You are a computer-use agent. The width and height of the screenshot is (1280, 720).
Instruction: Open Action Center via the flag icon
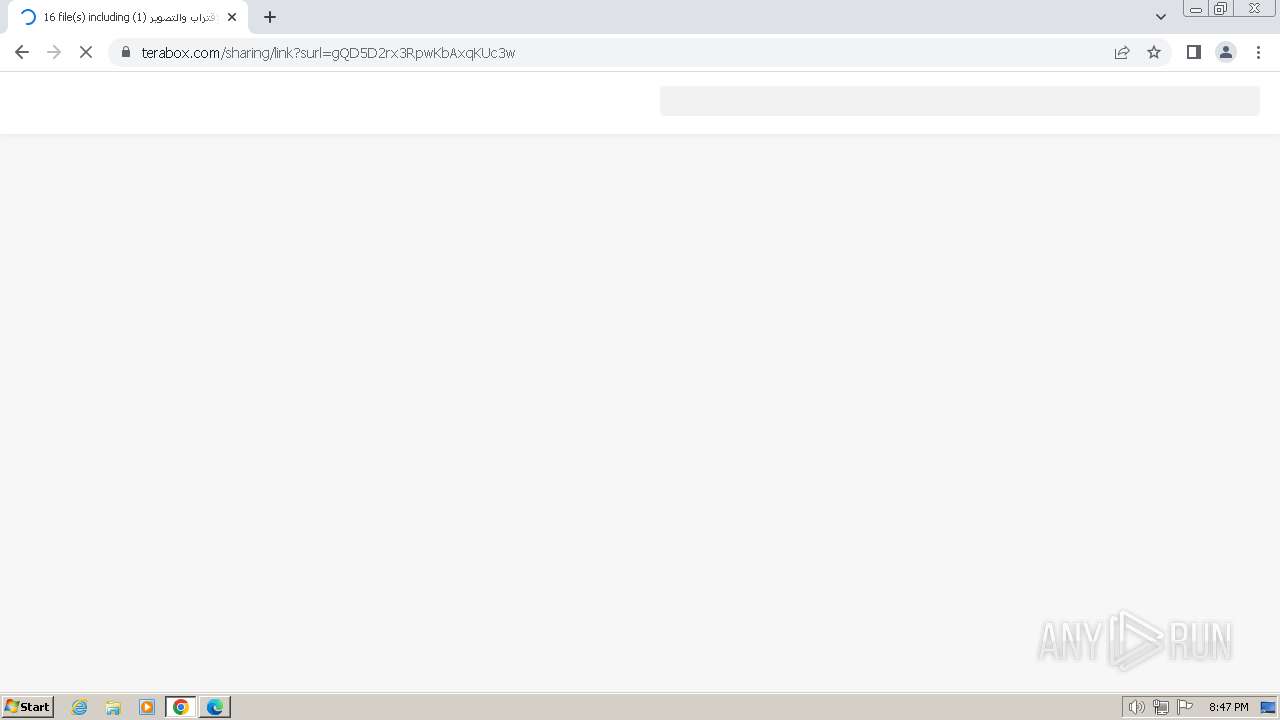pos(1185,707)
